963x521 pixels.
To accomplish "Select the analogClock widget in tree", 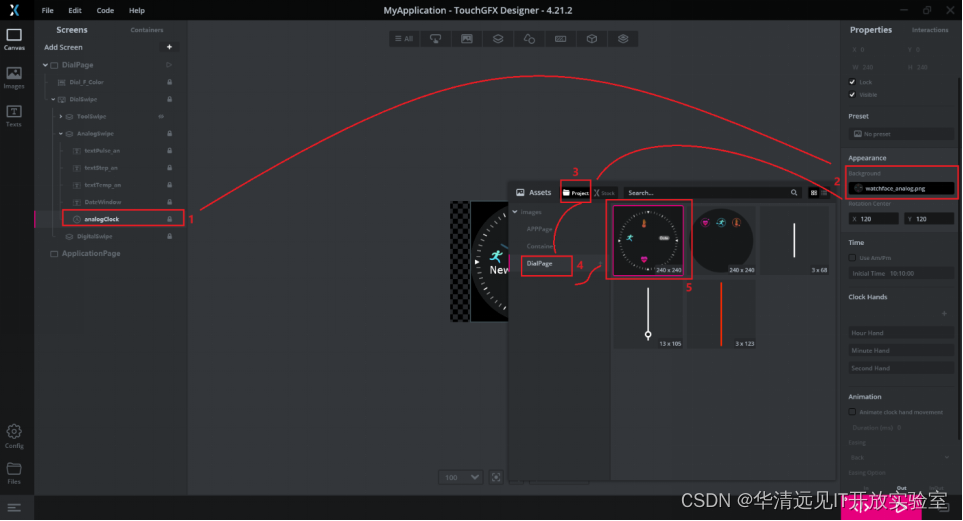I will click(102, 219).
